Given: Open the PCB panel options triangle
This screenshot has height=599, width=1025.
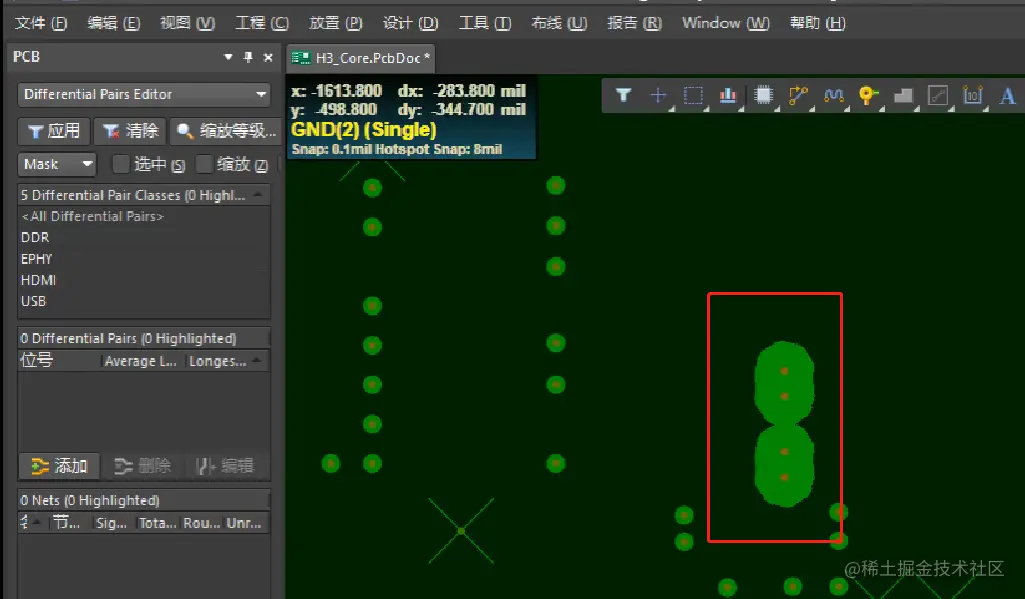Looking at the screenshot, I should (x=228, y=57).
